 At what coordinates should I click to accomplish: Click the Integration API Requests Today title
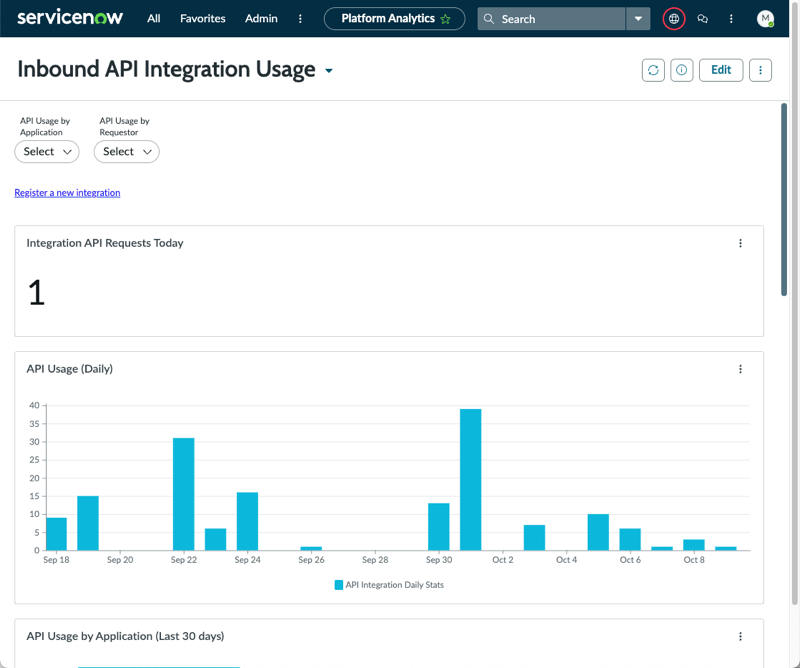(105, 243)
